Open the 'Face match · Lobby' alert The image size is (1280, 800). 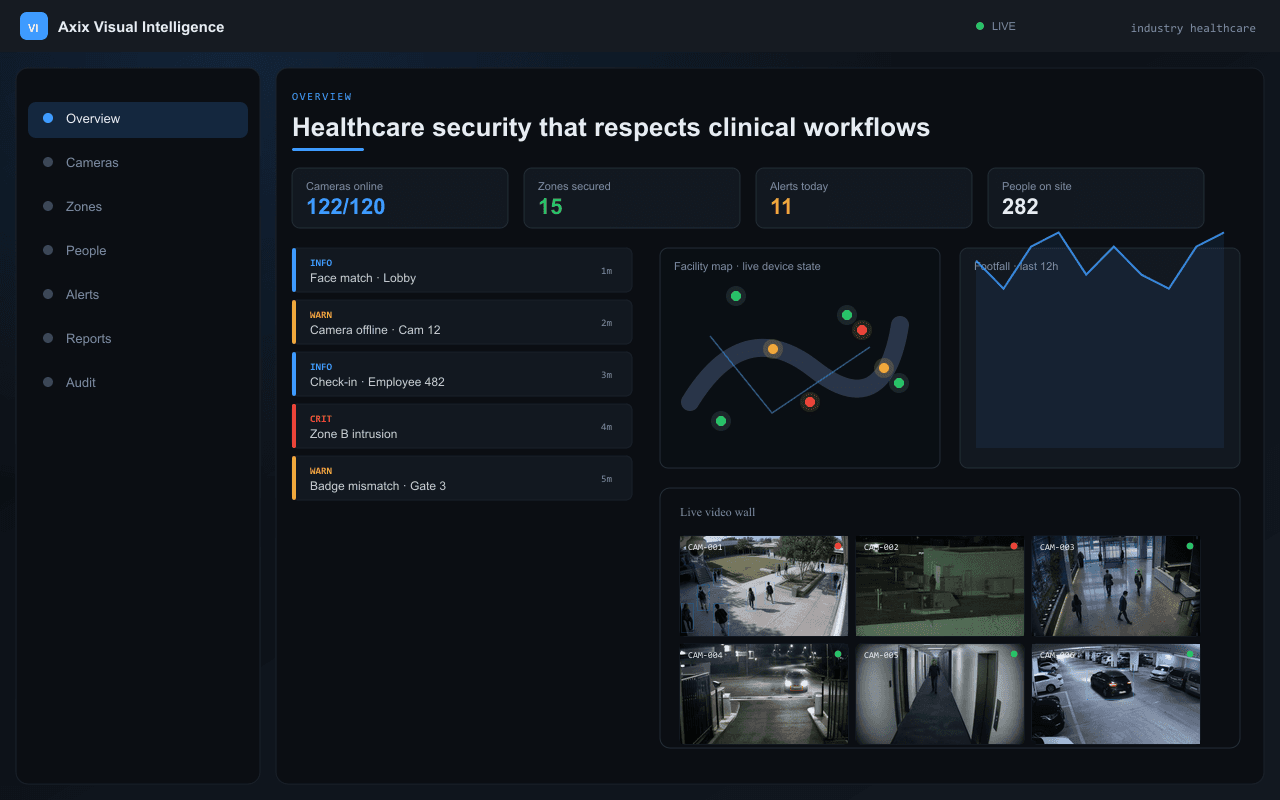pyautogui.click(x=462, y=270)
